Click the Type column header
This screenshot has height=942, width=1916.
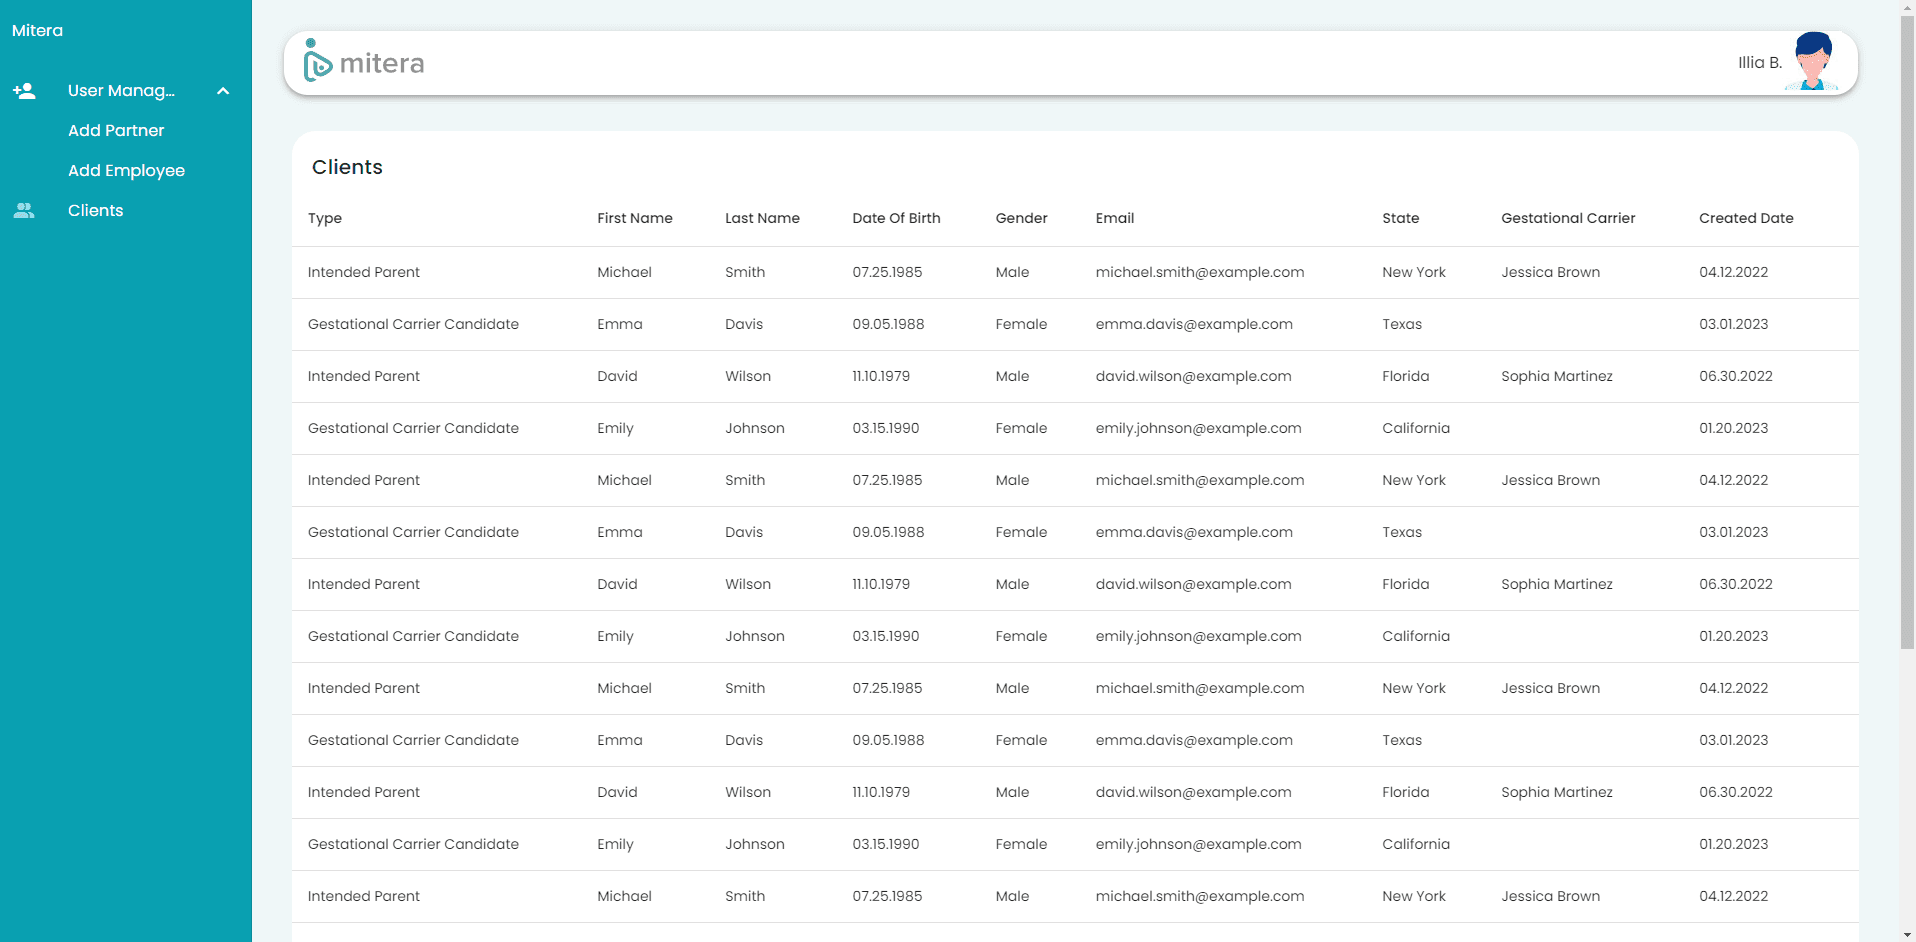pos(325,218)
